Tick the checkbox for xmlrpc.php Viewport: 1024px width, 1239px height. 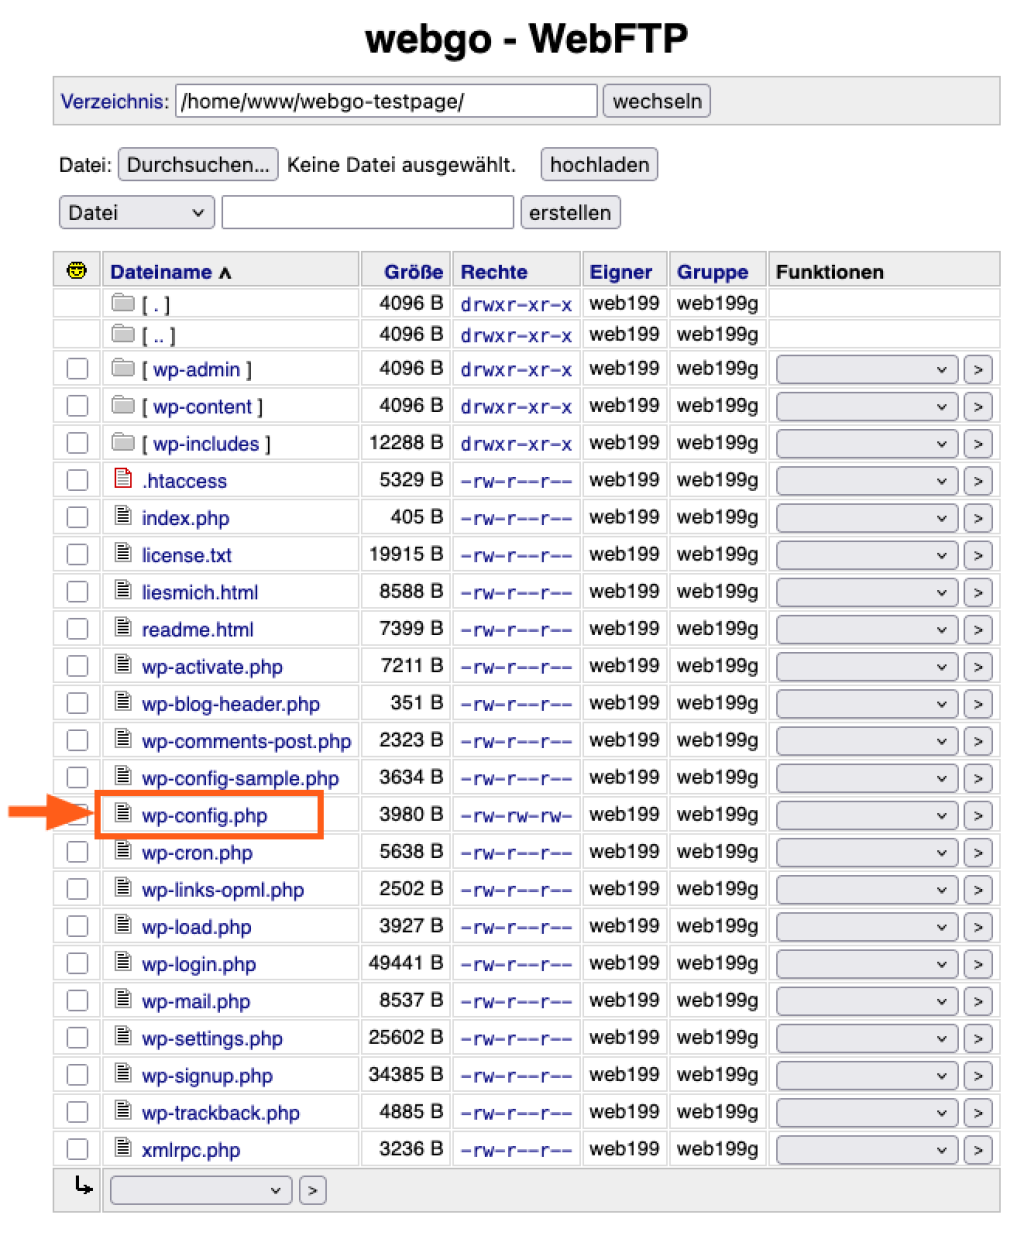77,1149
